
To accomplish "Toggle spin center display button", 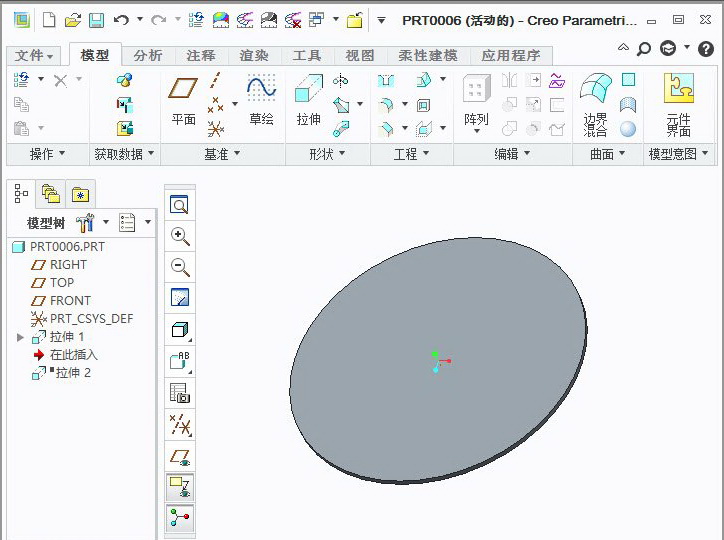I will pos(180,518).
